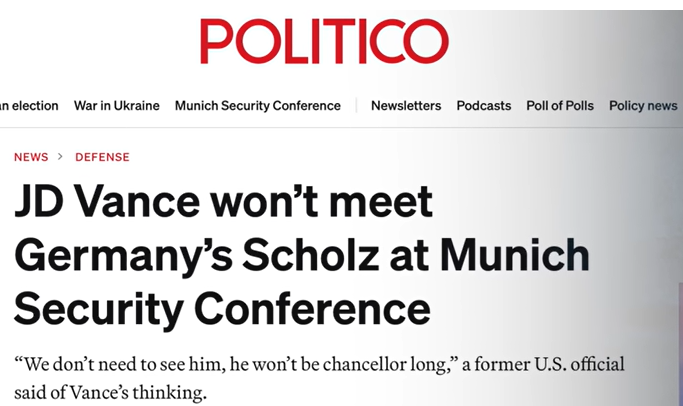Click the divider between Munich and Newsletters
Screen dimensions: 683x406
(x=356, y=106)
